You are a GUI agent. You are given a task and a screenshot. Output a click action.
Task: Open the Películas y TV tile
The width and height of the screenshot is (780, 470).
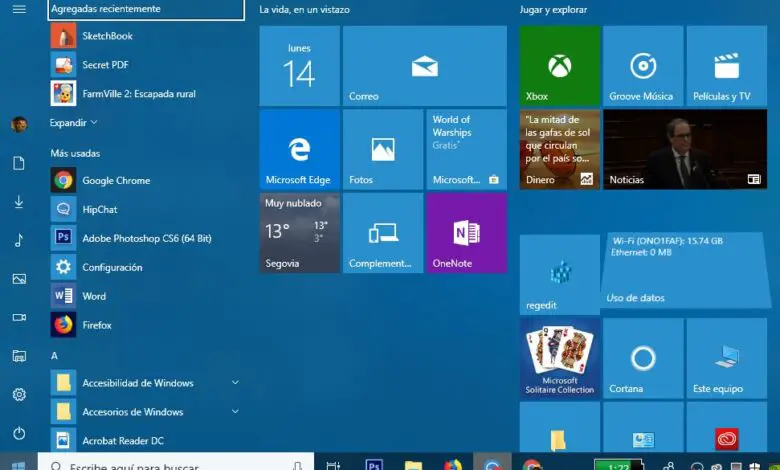click(727, 66)
